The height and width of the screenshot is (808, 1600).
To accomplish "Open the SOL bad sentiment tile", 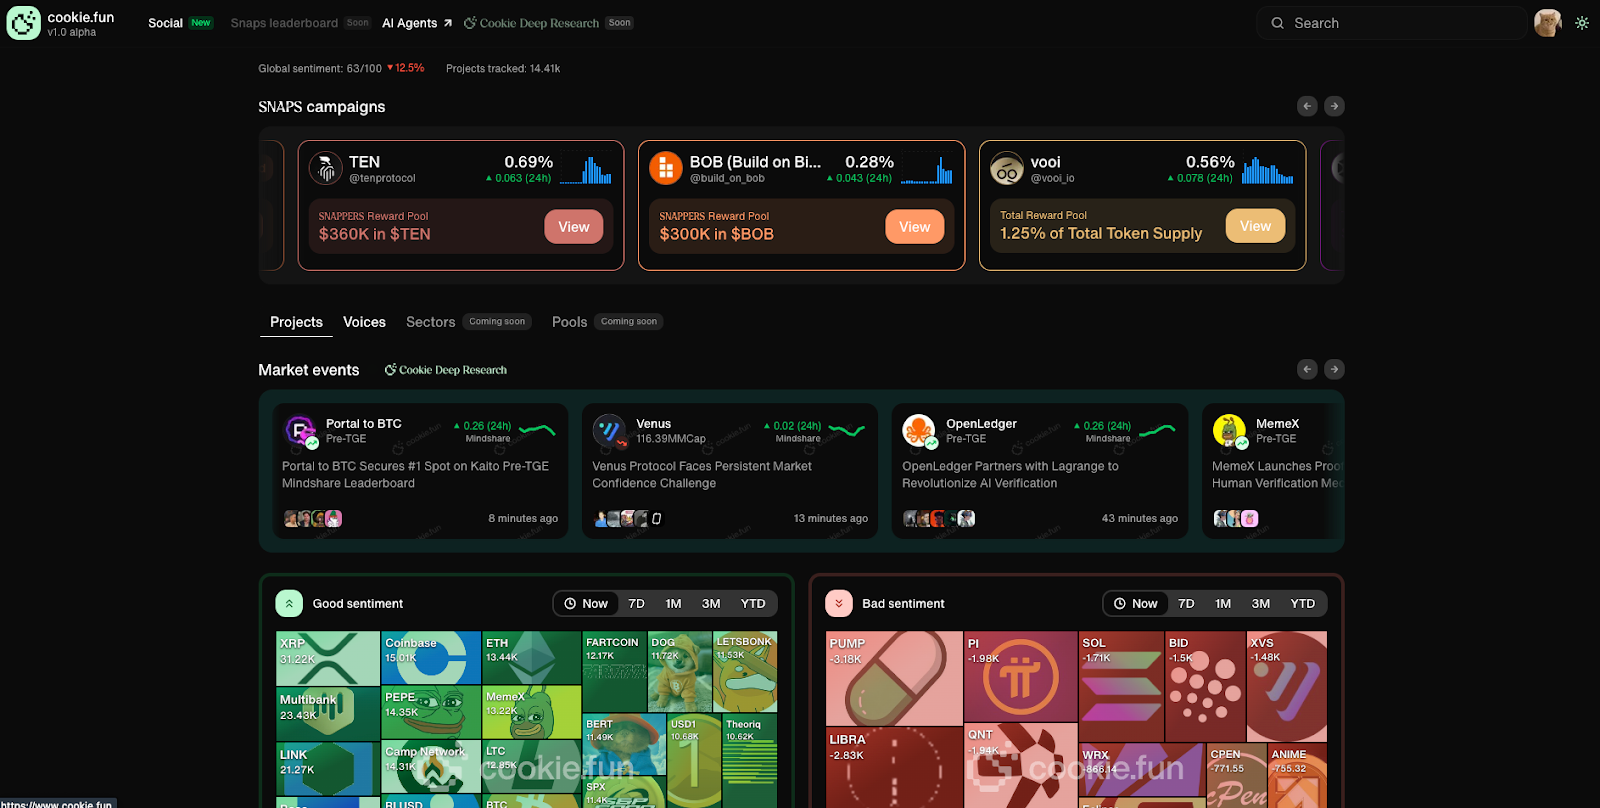I will pyautogui.click(x=1122, y=686).
